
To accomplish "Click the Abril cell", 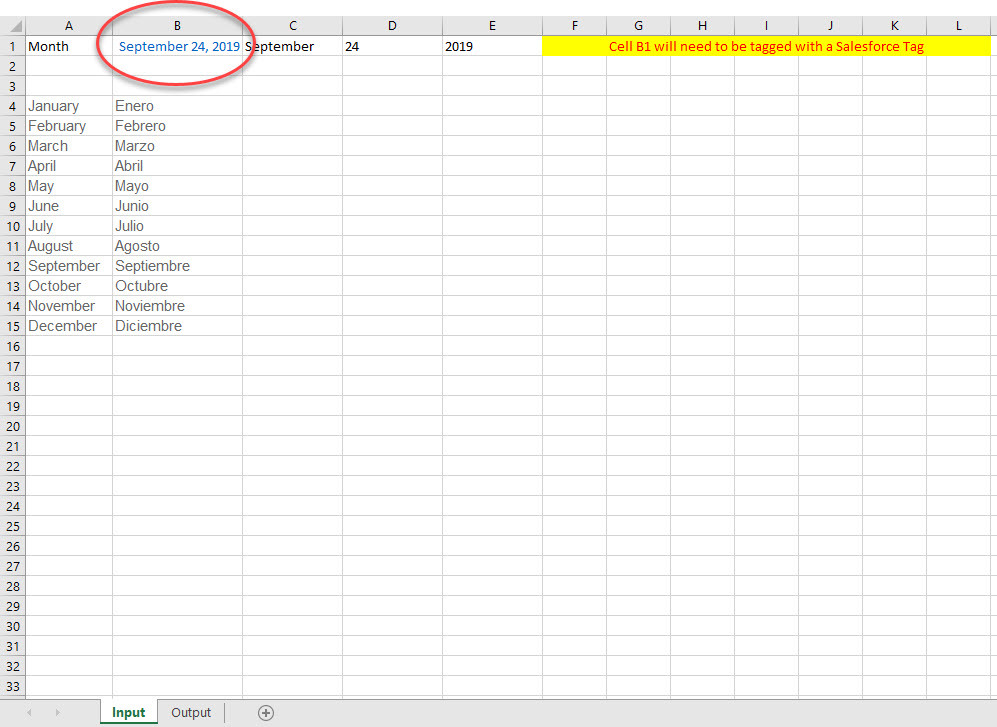I will (177, 166).
